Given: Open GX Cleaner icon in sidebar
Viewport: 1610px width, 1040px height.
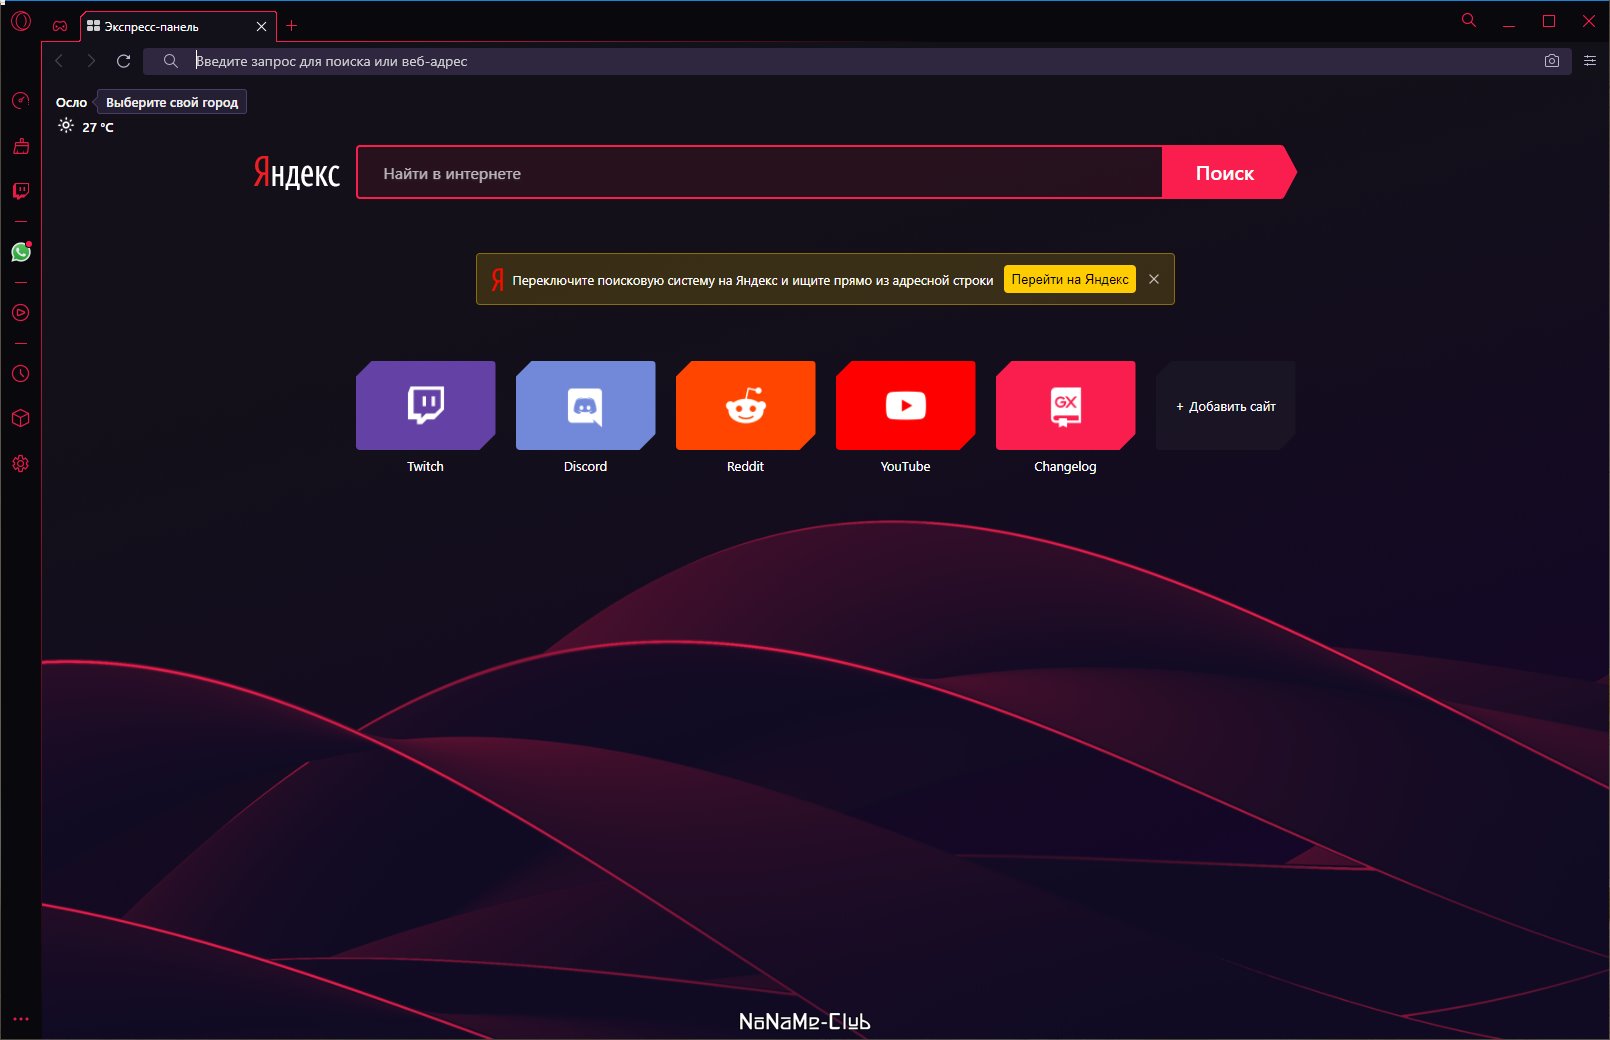Looking at the screenshot, I should (x=21, y=146).
